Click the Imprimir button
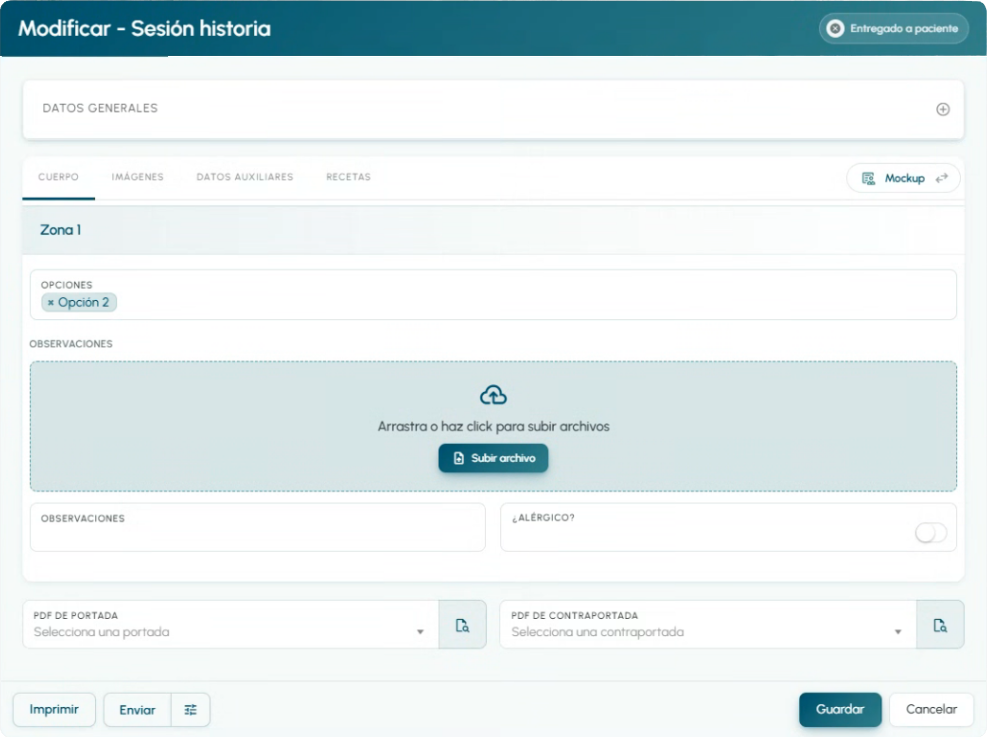Screen dimensions: 987x737 pos(54,709)
